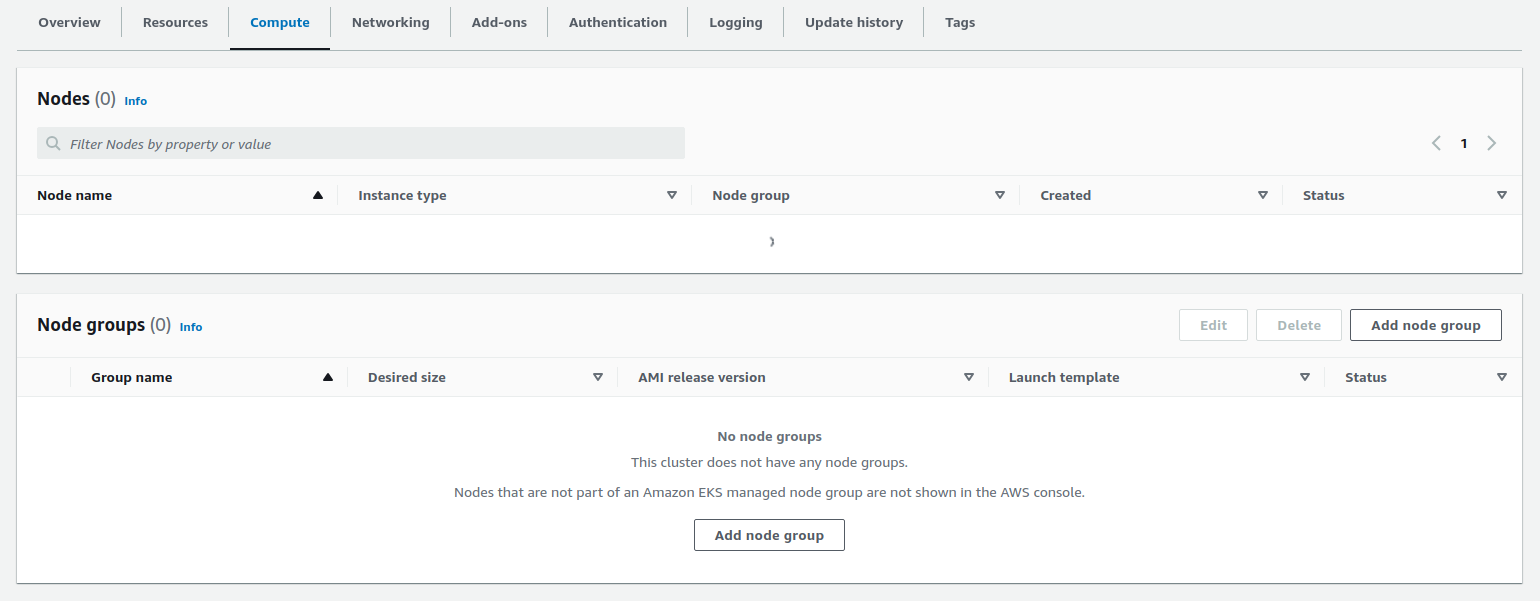This screenshot has height=601, width=1540.
Task: Sort nodes by Node name column arrow
Action: coord(318,194)
